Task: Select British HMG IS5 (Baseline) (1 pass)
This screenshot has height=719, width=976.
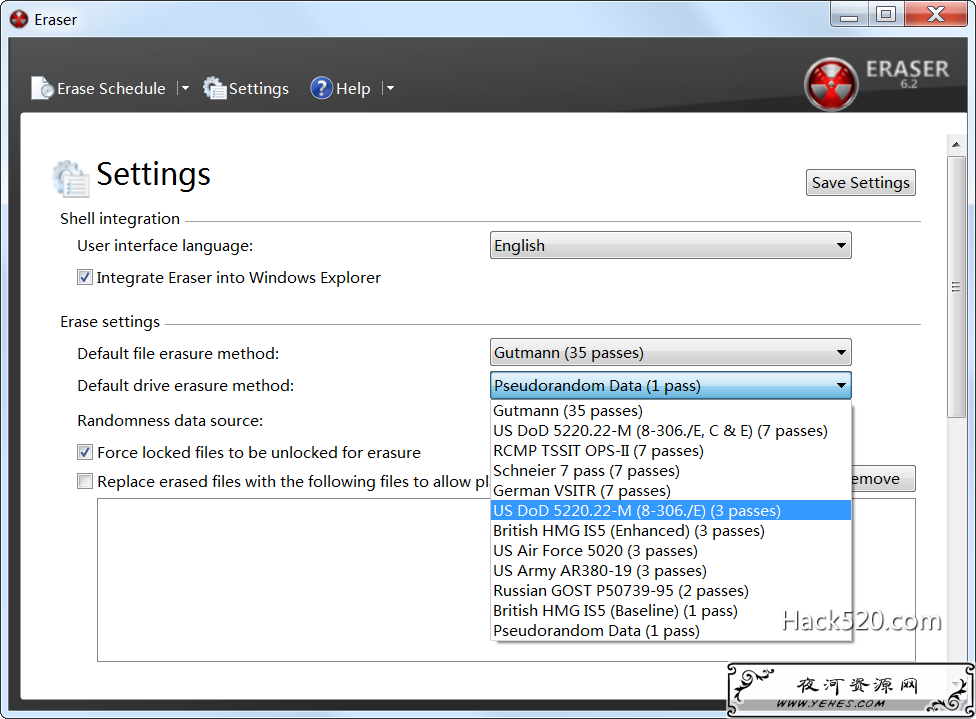Action: [x=670, y=611]
